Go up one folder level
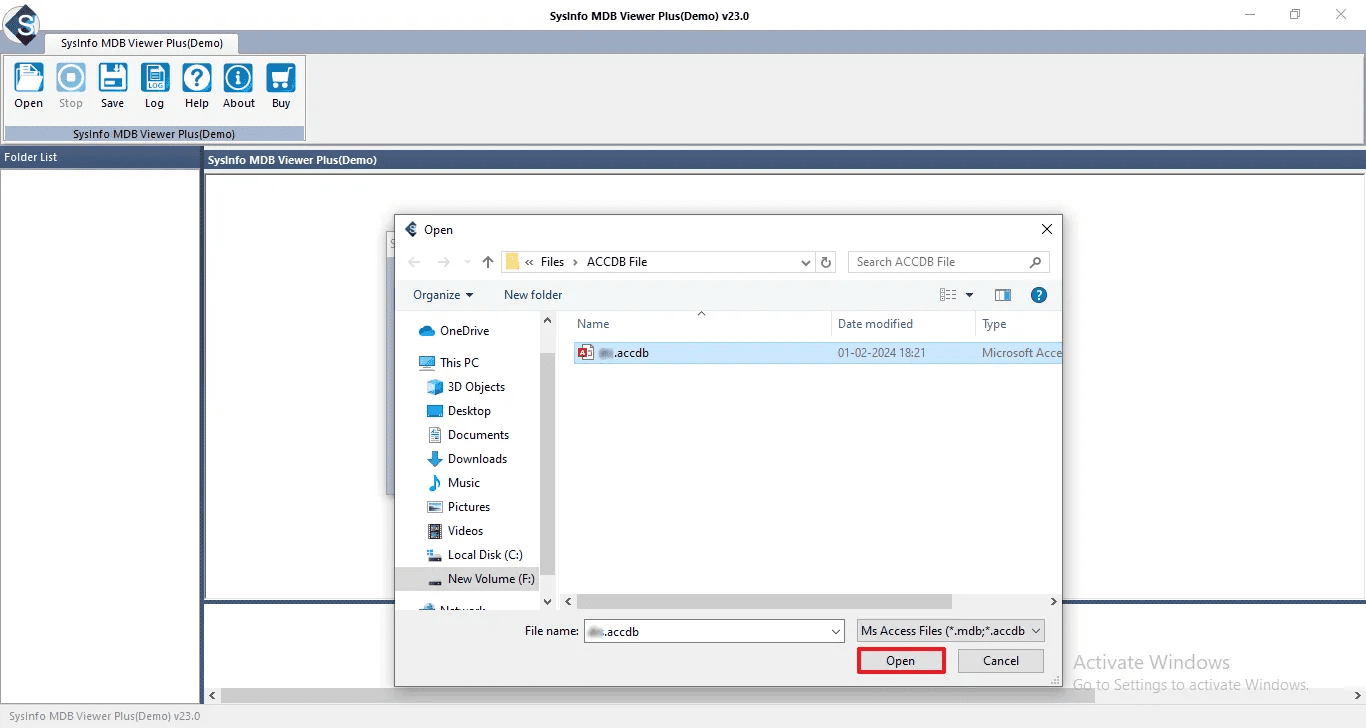 pyautogui.click(x=488, y=262)
